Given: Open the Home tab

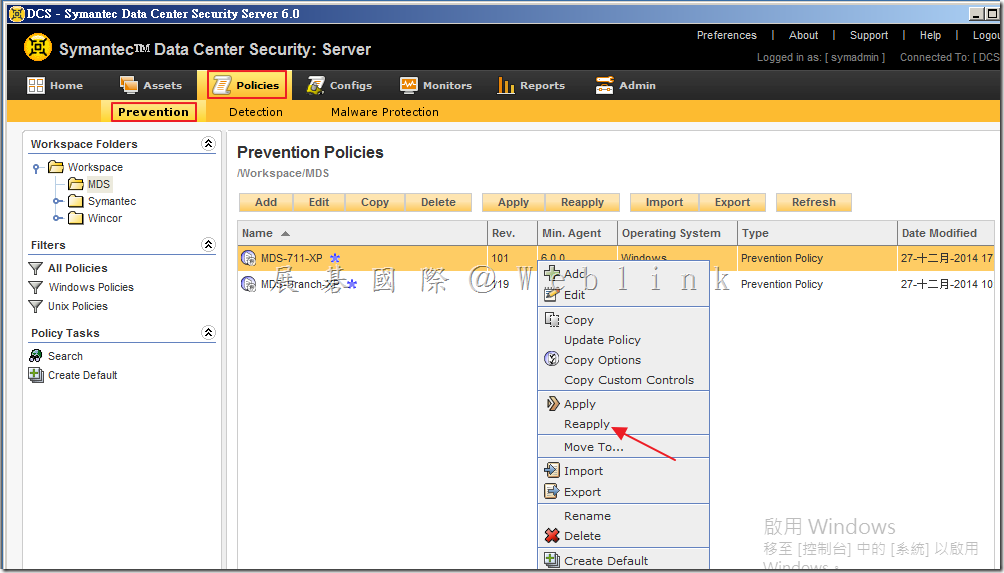Looking at the screenshot, I should (55, 85).
